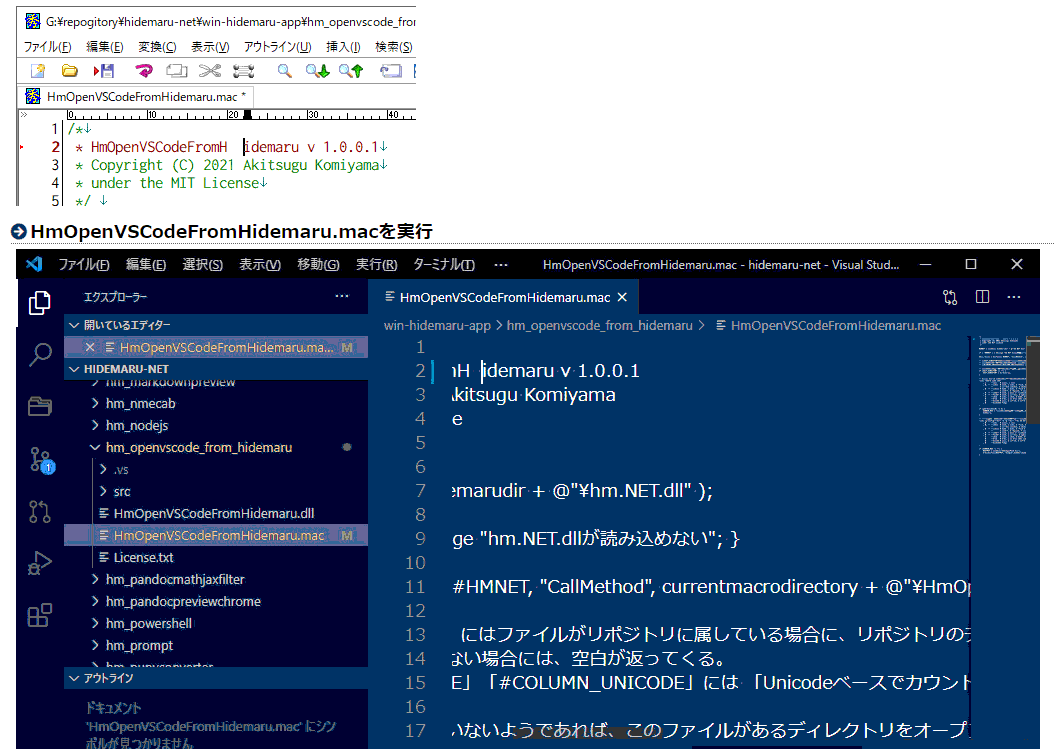This screenshot has height=755, width=1055.
Task: Open Source Control view with badge 1
Action: [41, 460]
